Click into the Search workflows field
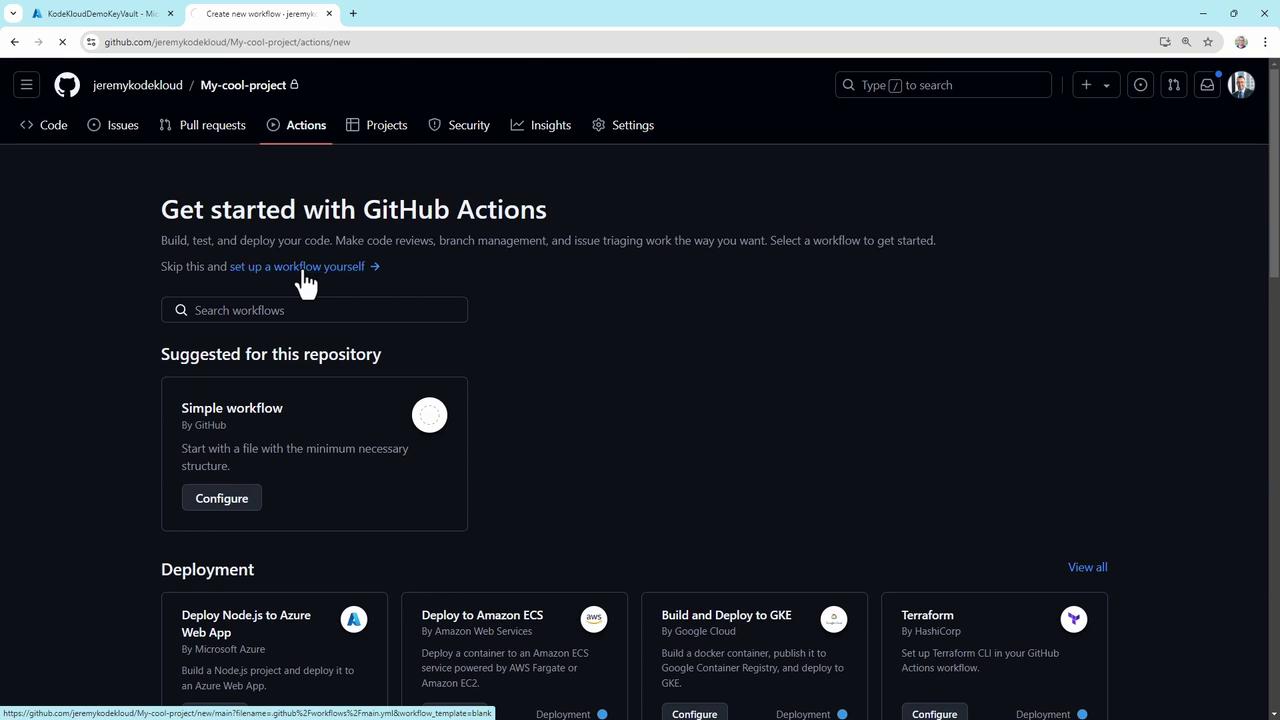1280x720 pixels. pyautogui.click(x=314, y=310)
